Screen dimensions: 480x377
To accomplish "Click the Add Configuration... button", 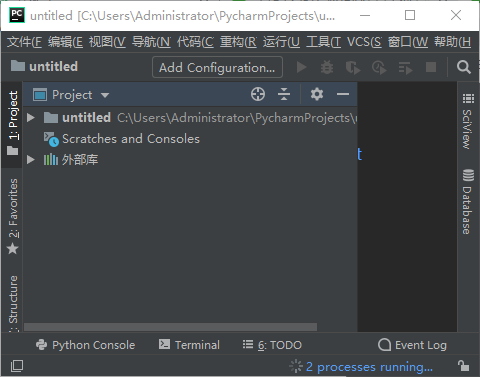I will pos(217,67).
